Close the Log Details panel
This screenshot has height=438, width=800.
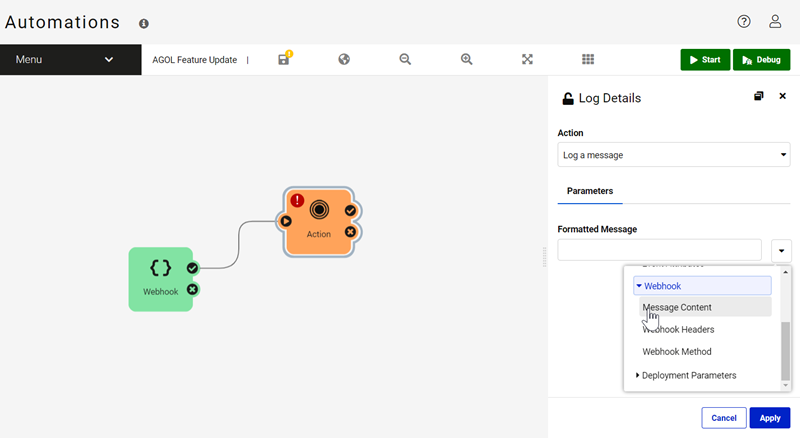(782, 96)
